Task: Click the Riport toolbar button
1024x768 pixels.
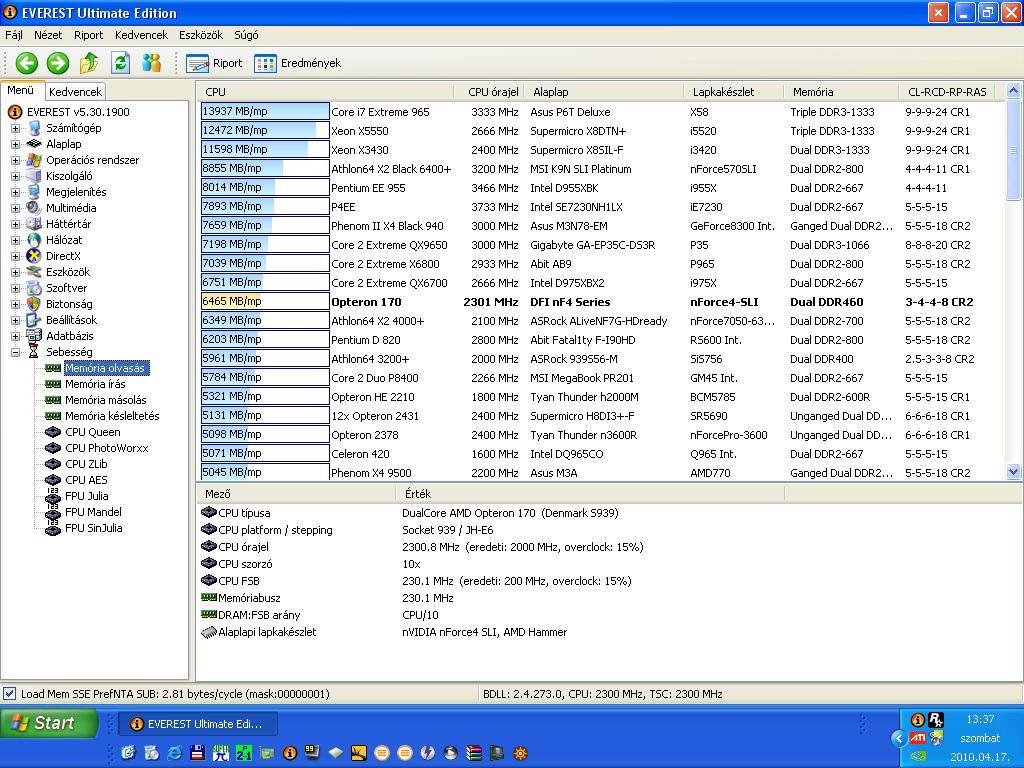Action: click(x=214, y=63)
